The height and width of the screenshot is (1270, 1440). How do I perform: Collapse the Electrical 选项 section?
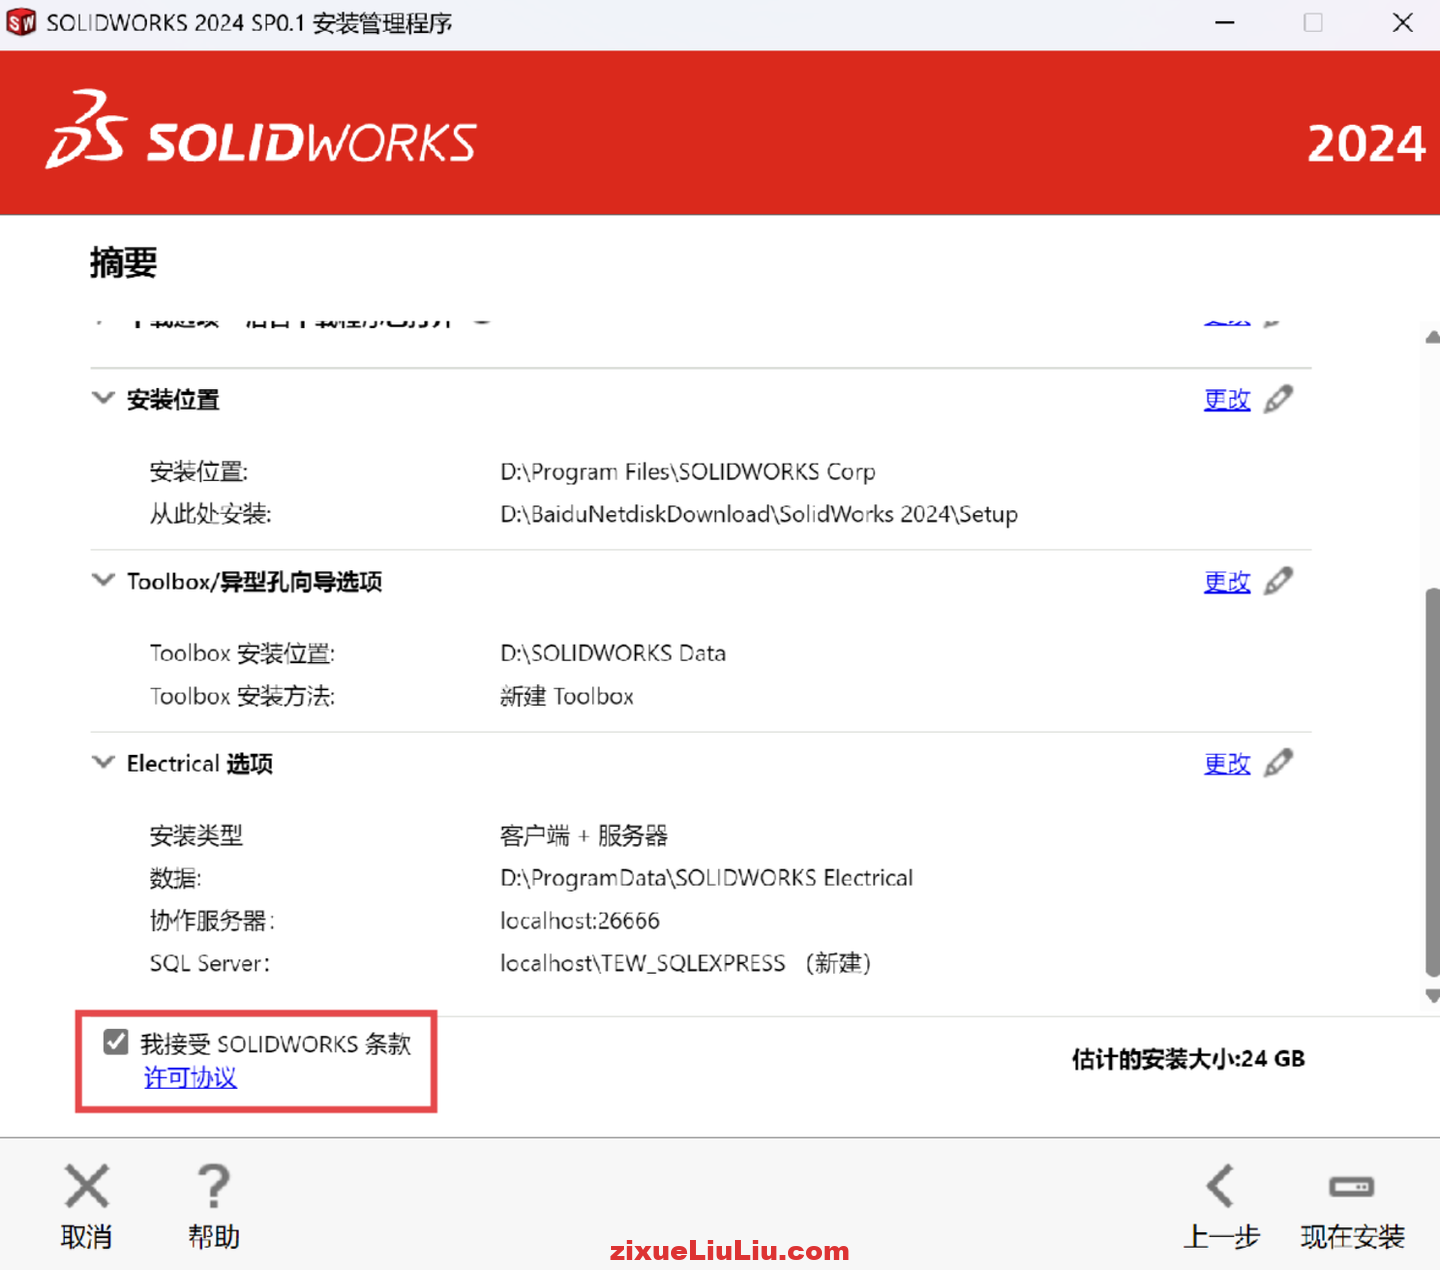103,762
